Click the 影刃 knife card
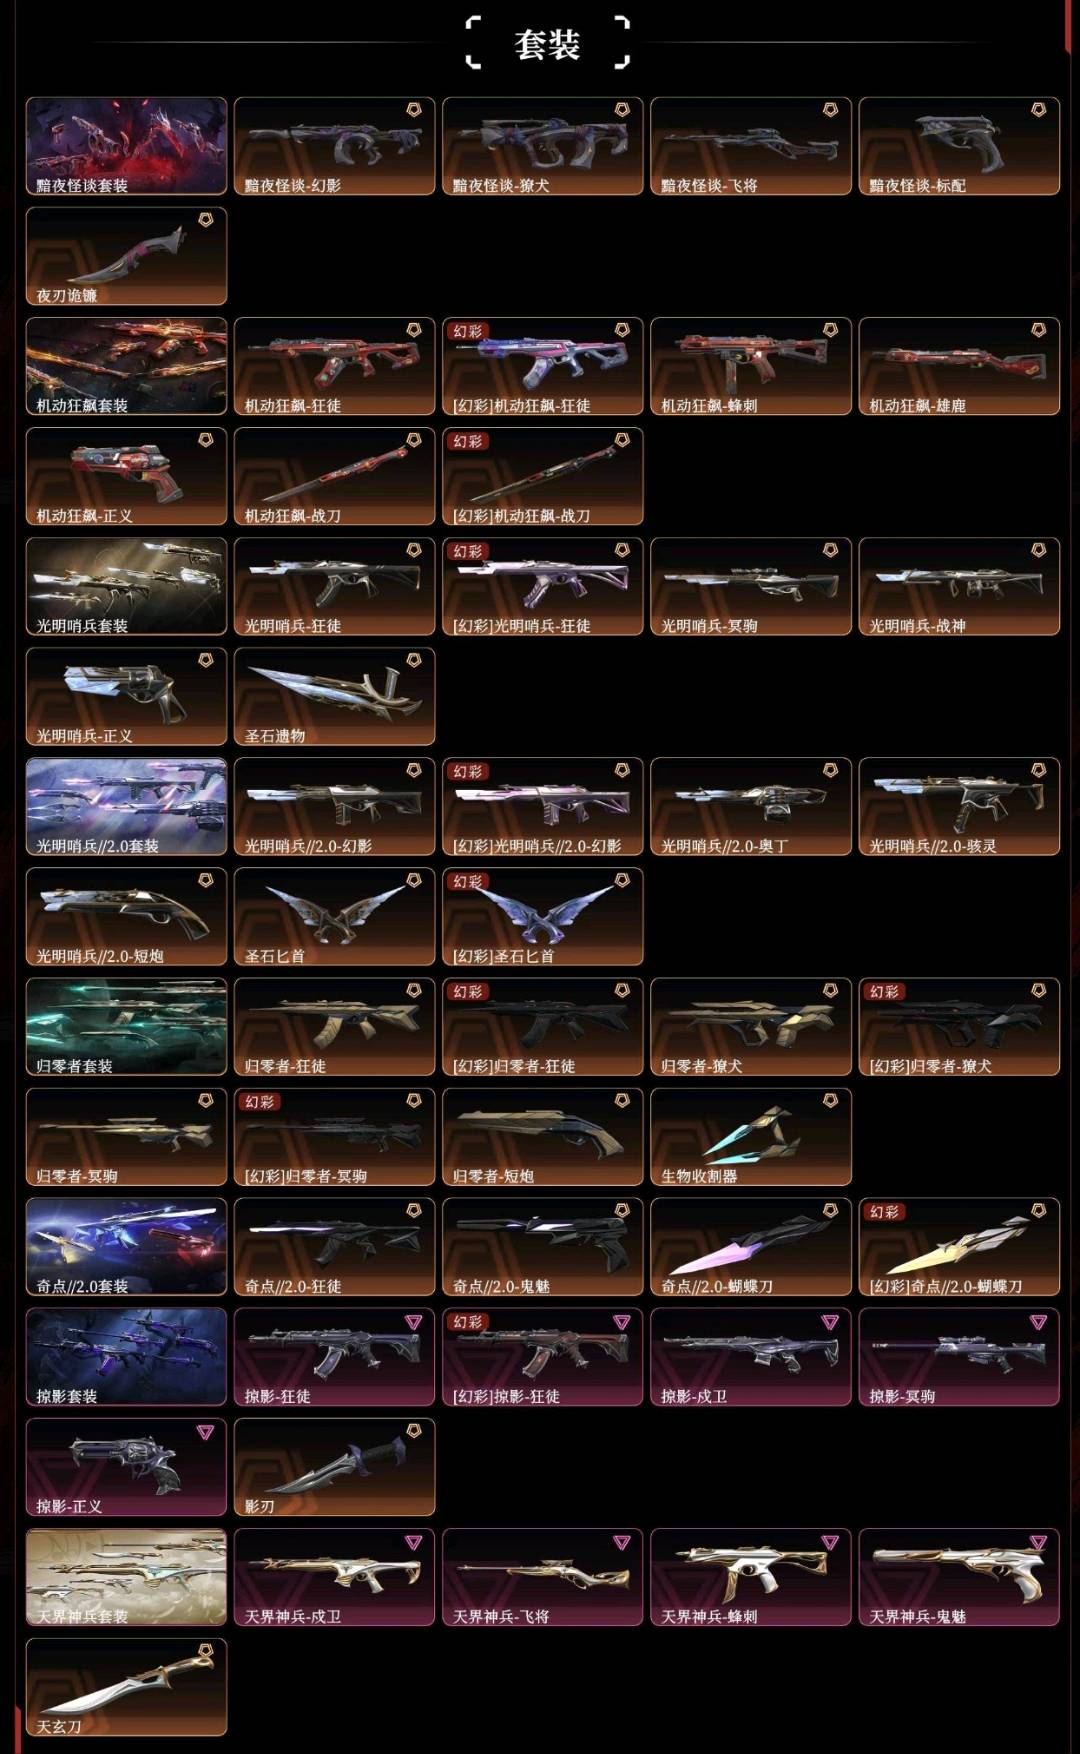 point(334,1466)
